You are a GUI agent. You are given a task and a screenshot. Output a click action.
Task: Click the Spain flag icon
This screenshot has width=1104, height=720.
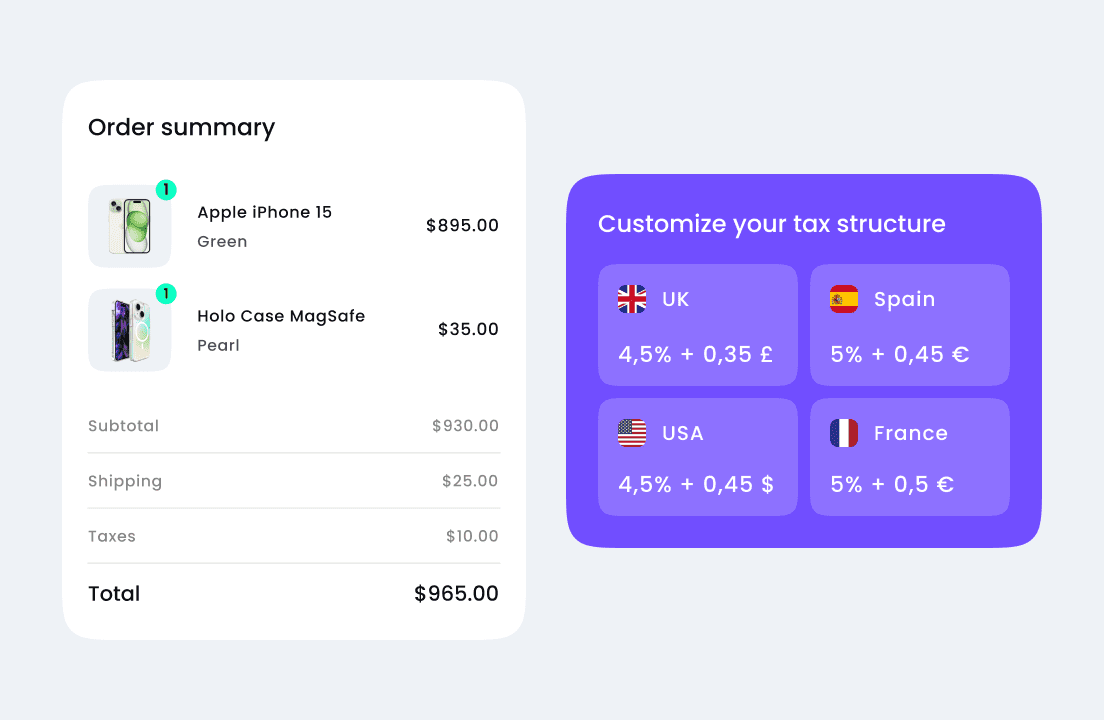[844, 299]
